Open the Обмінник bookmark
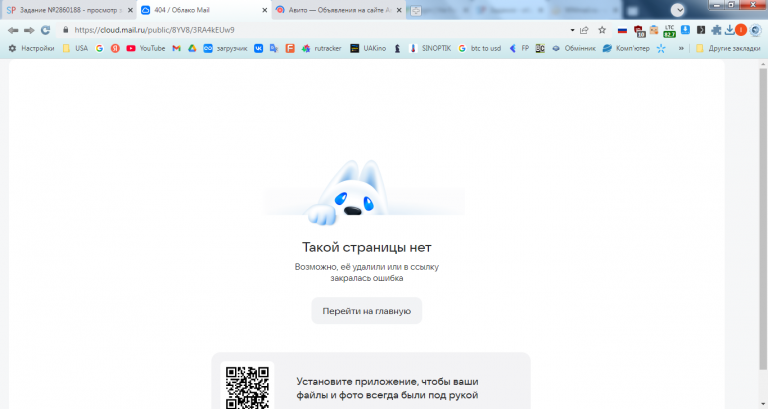Screen dimensions: 768x409 coord(574,48)
